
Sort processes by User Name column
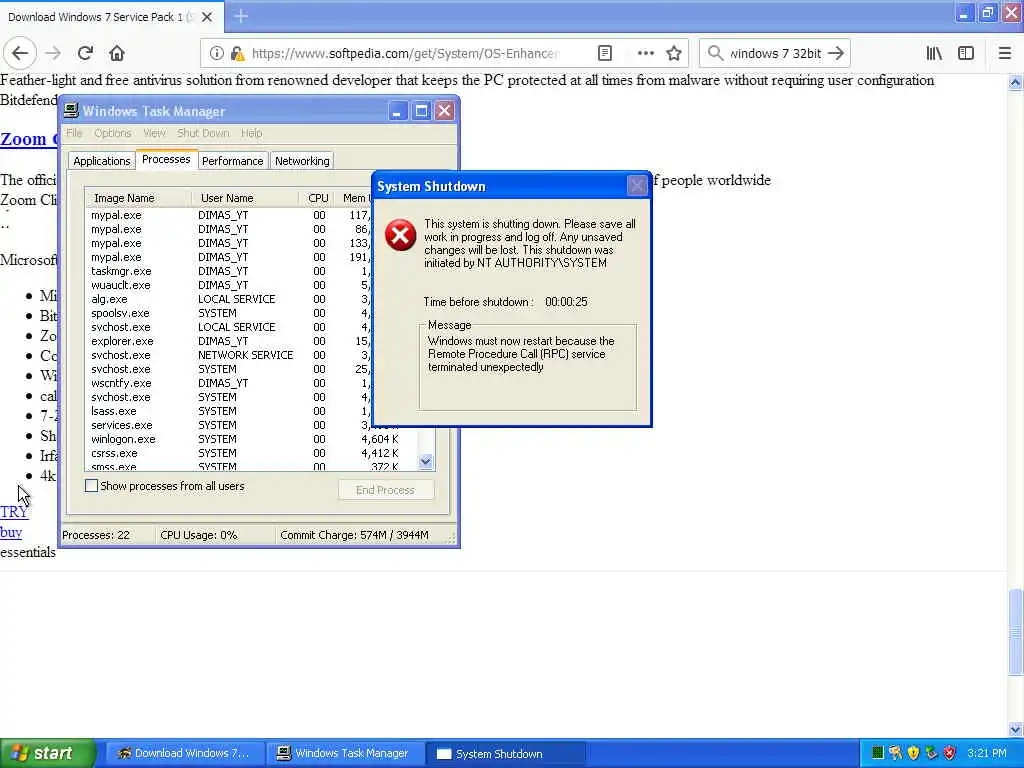245,198
